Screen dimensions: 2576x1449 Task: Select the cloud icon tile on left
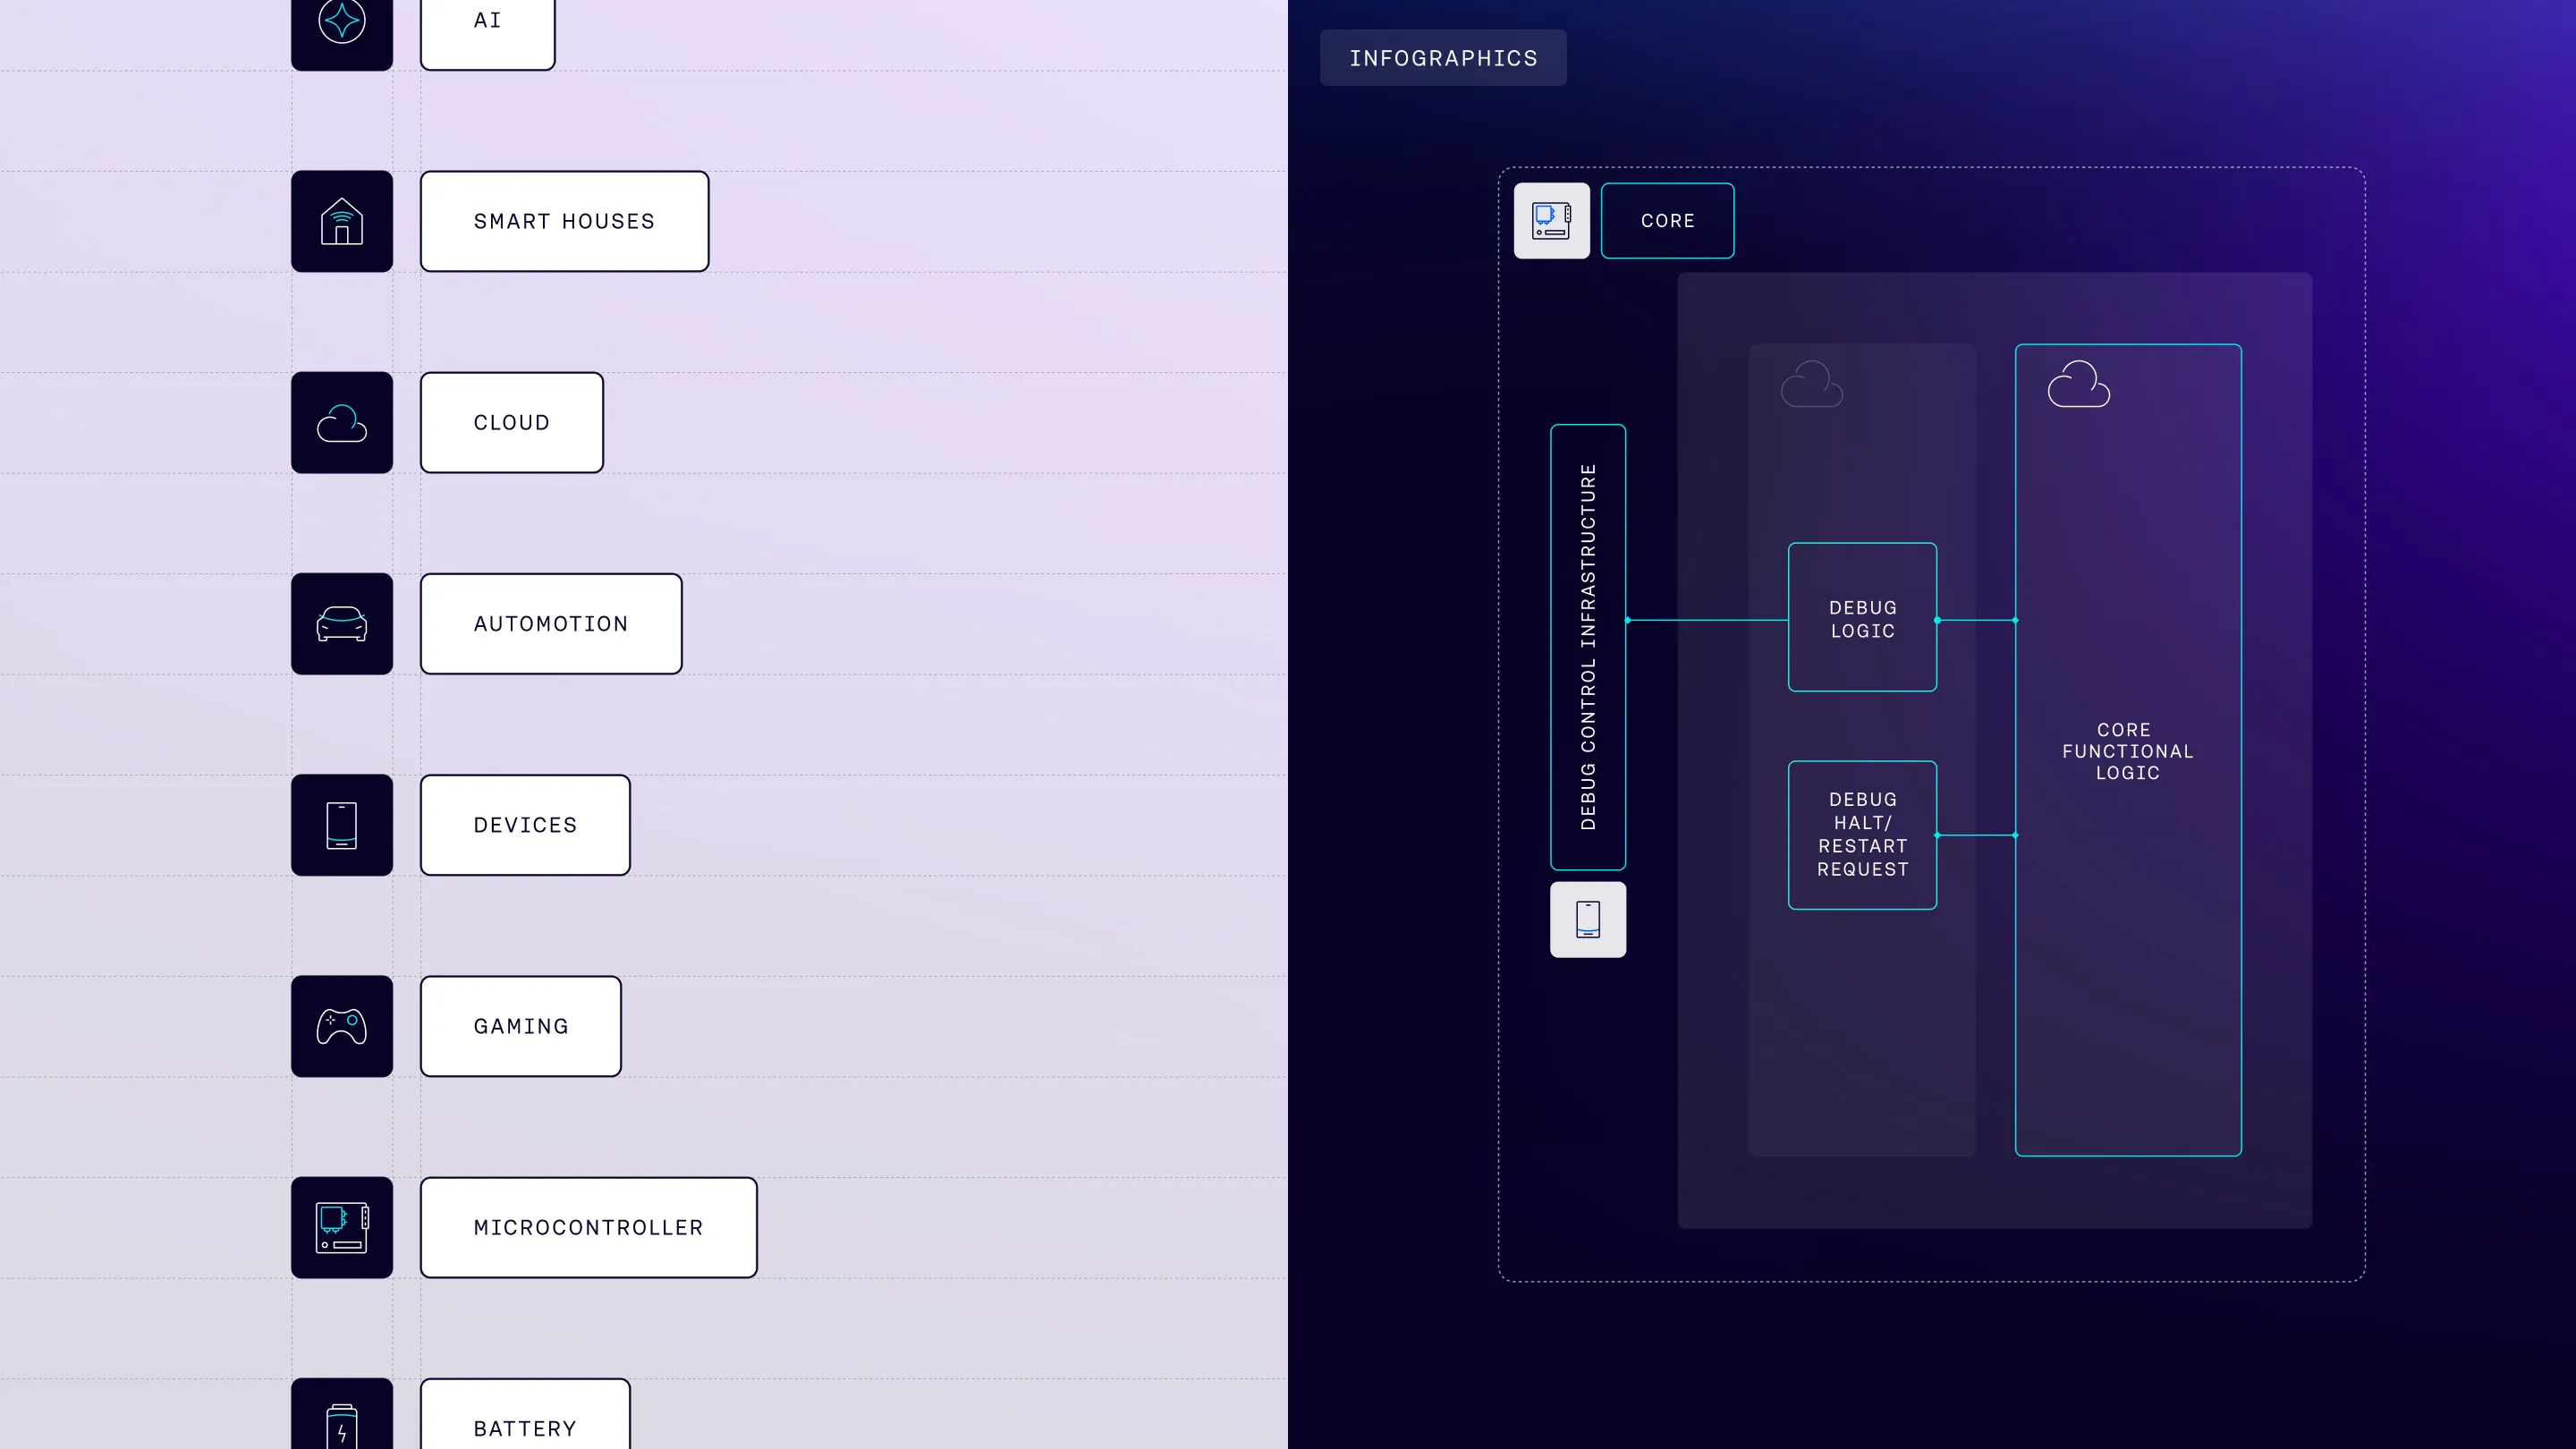pos(341,422)
